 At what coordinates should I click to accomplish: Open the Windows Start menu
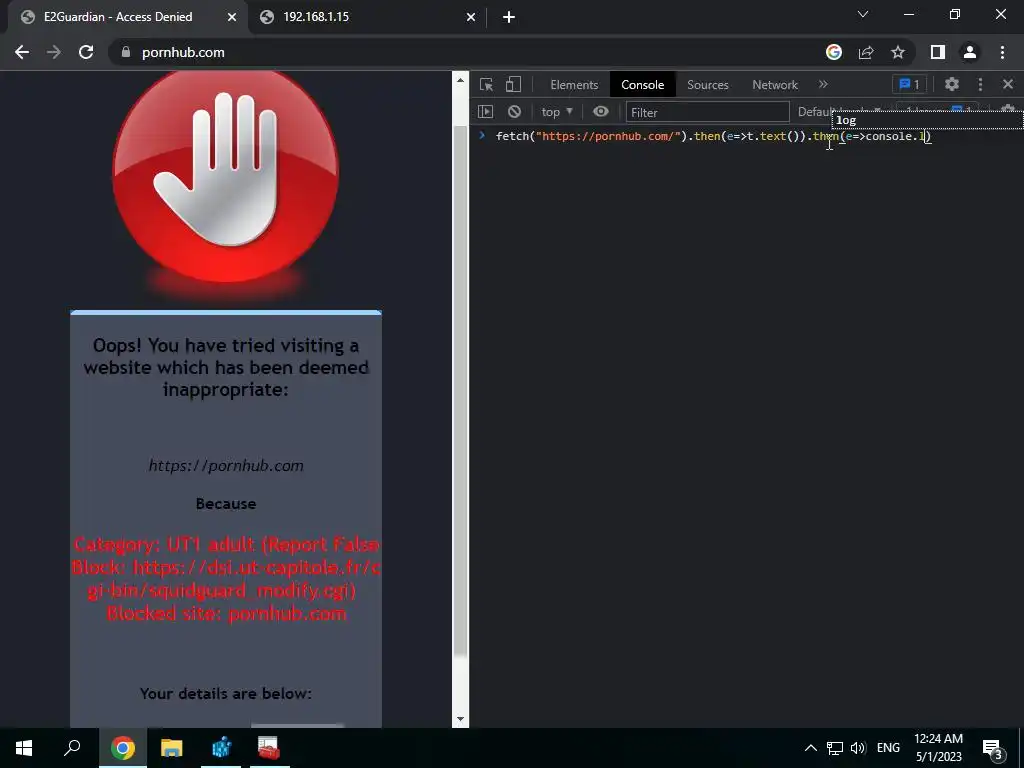point(24,748)
